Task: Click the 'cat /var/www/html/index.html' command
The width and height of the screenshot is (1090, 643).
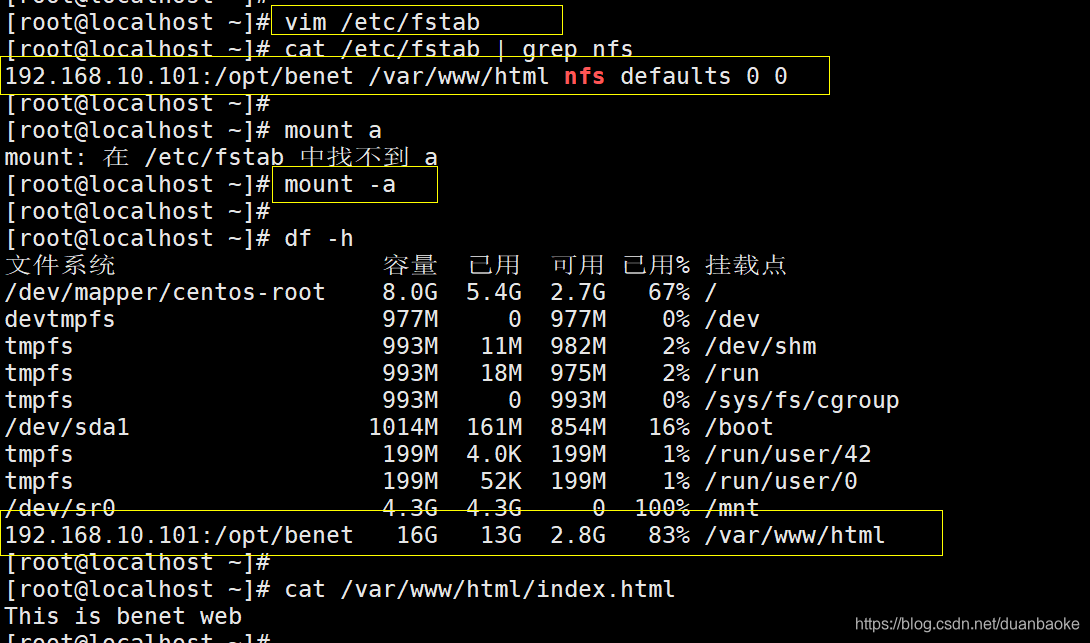Action: [x=480, y=589]
